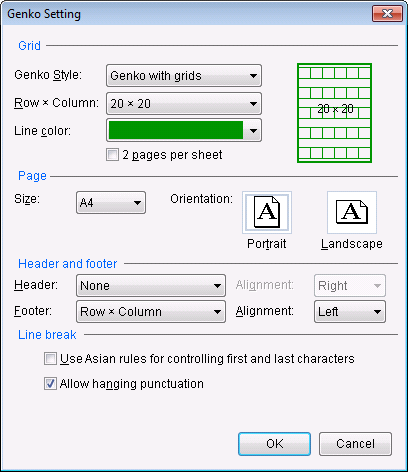Select the Landscape orientation icon
The height and width of the screenshot is (472, 408).
click(x=352, y=212)
